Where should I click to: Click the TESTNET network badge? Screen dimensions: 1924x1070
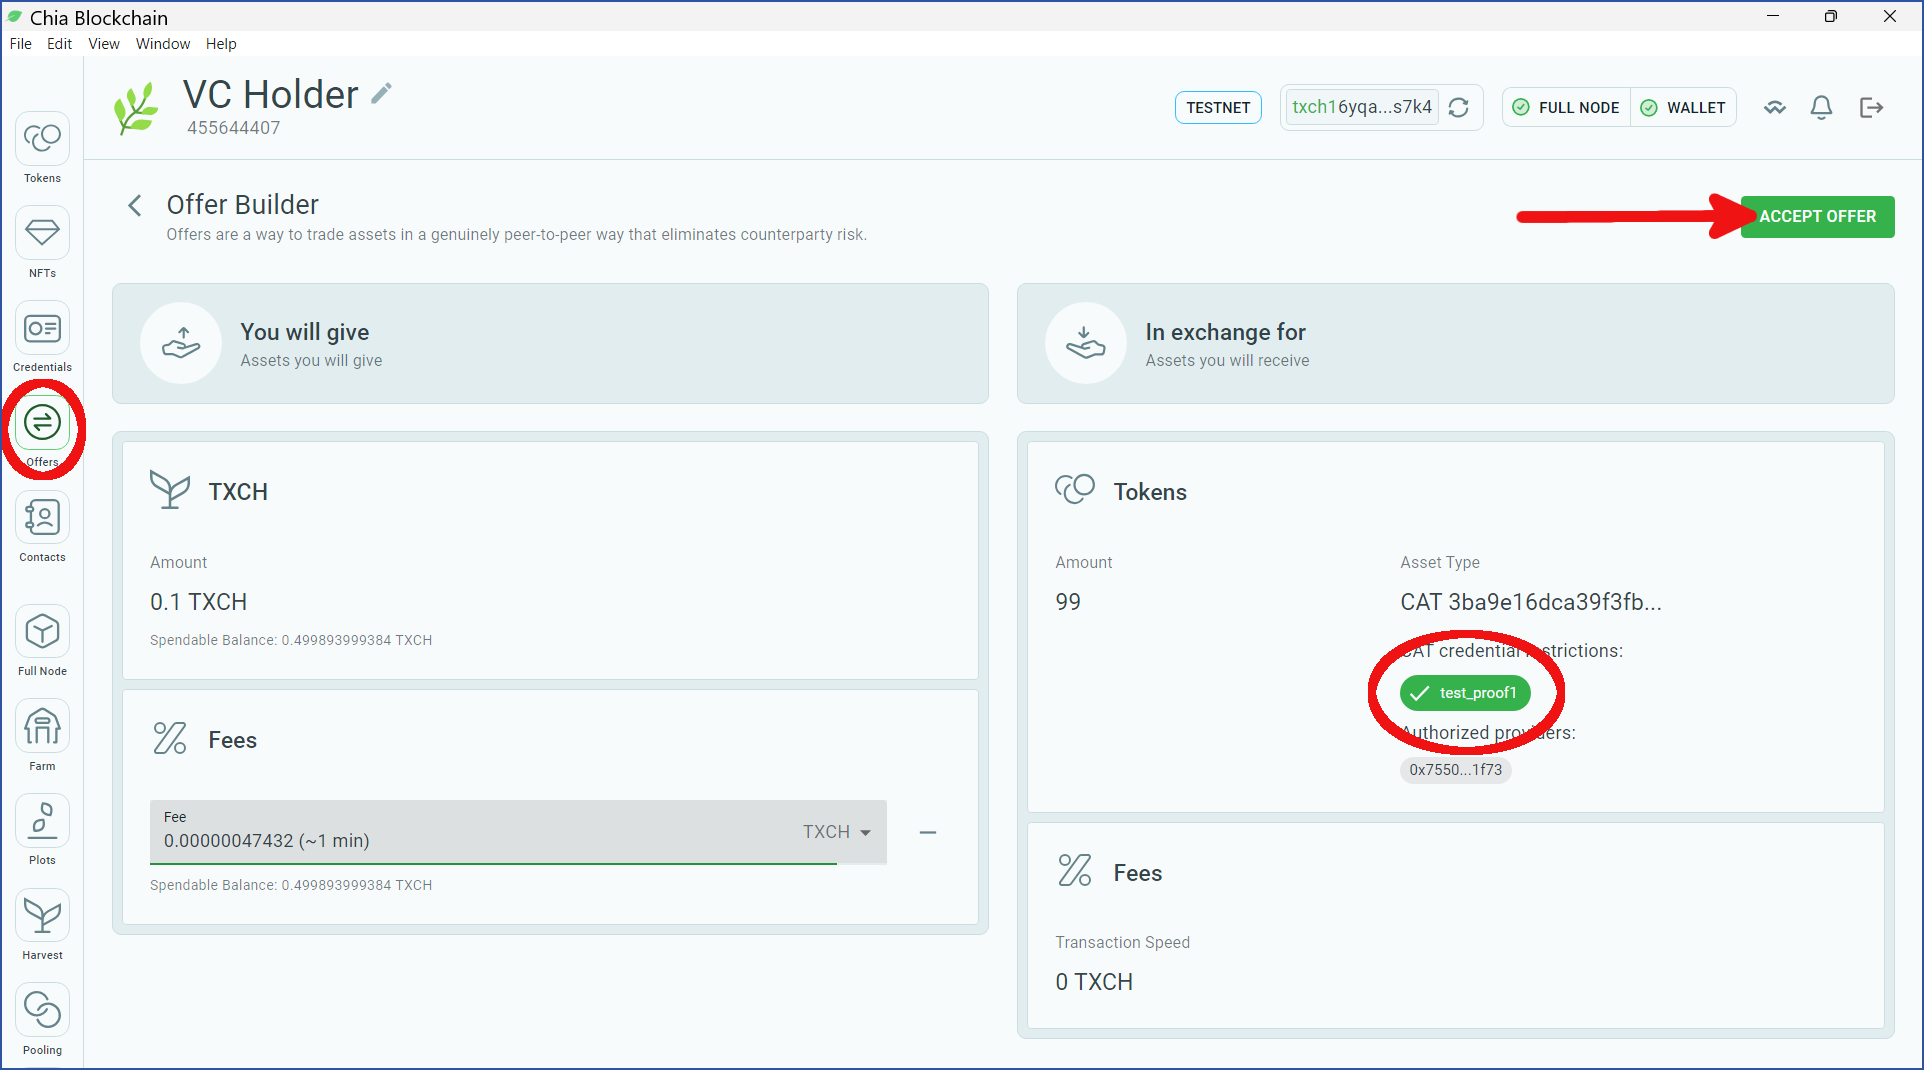(1218, 108)
